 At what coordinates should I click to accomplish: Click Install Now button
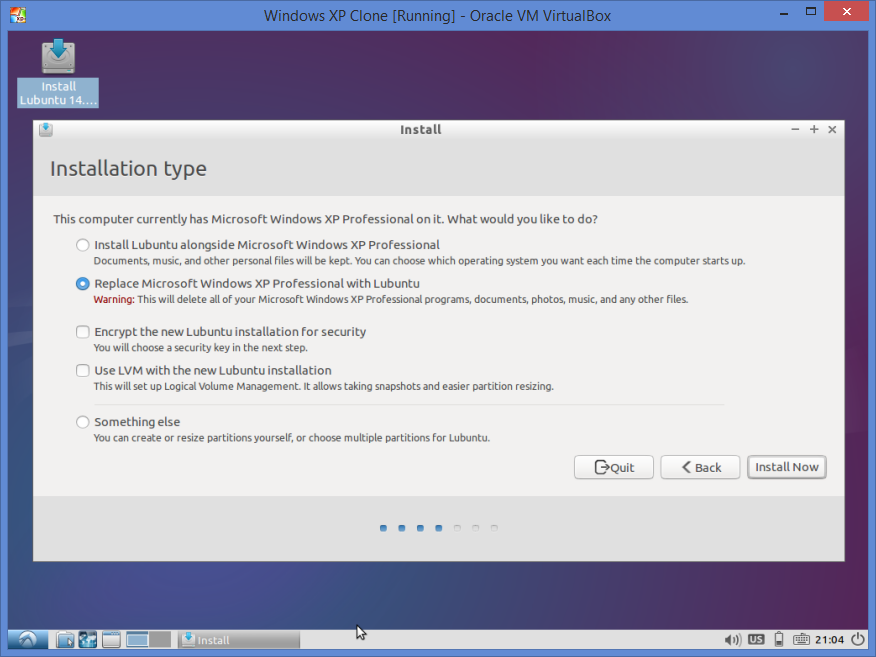[x=787, y=467]
